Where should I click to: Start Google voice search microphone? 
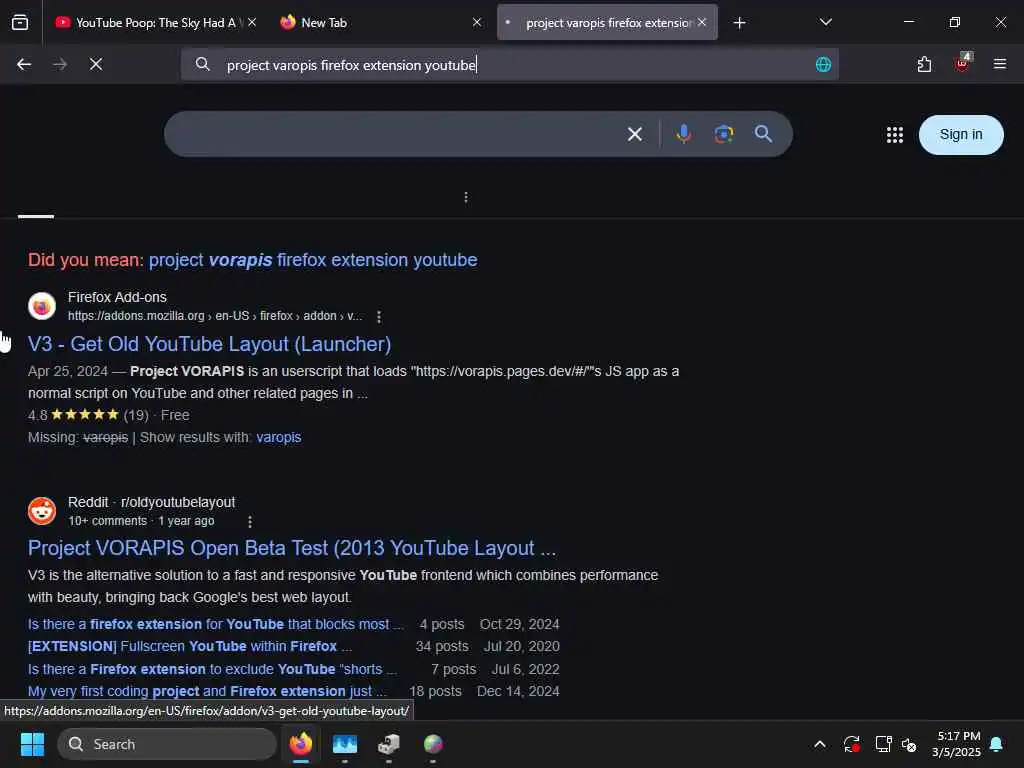tap(684, 134)
